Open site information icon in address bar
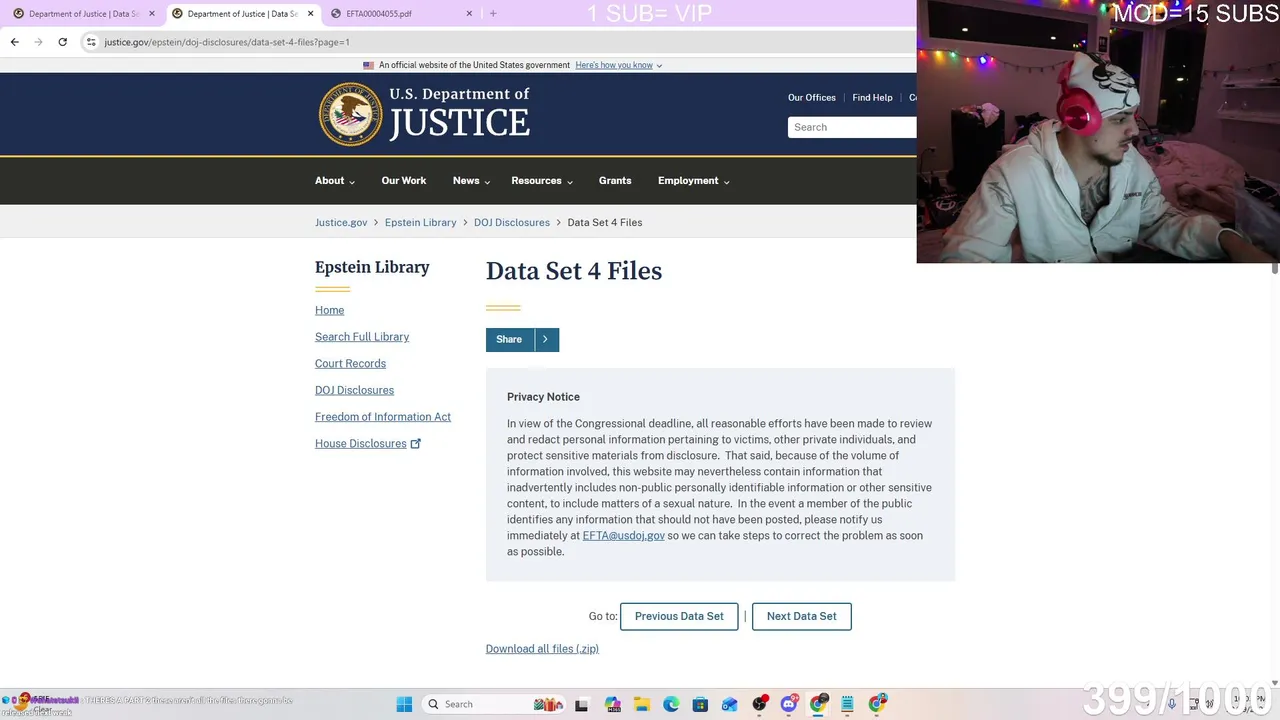1280x720 pixels. point(91,42)
